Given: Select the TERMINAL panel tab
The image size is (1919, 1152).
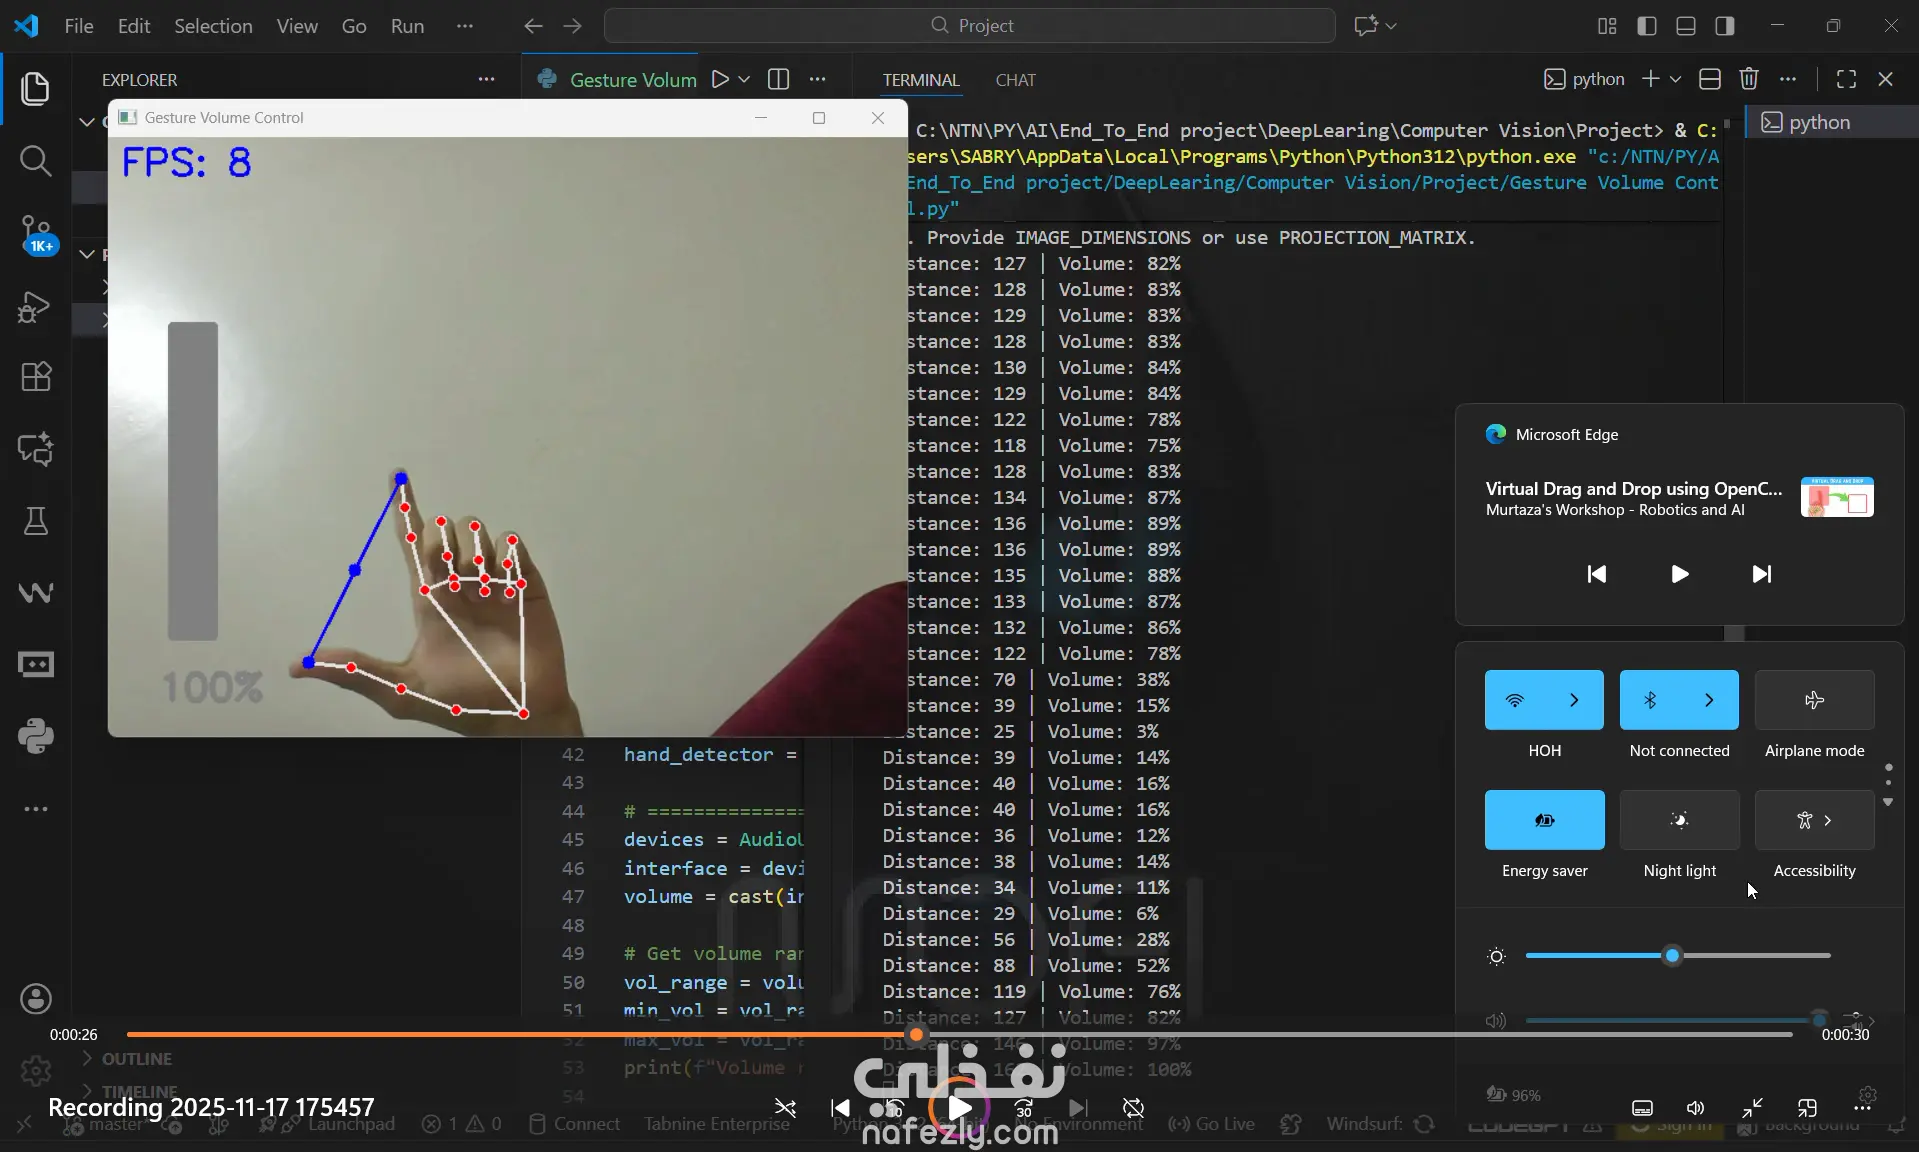Looking at the screenshot, I should point(921,80).
